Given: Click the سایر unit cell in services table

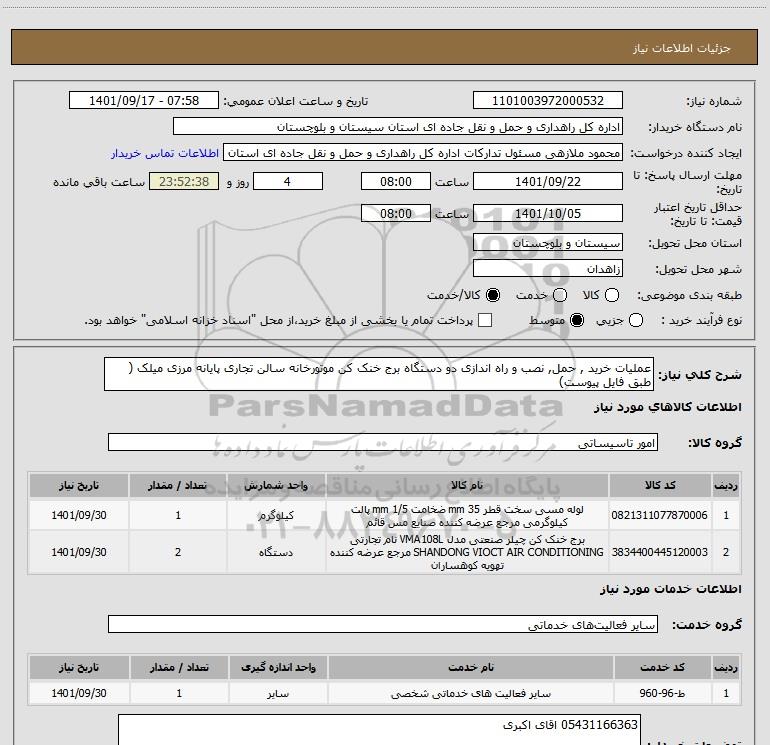Looking at the screenshot, I should click(x=278, y=693).
